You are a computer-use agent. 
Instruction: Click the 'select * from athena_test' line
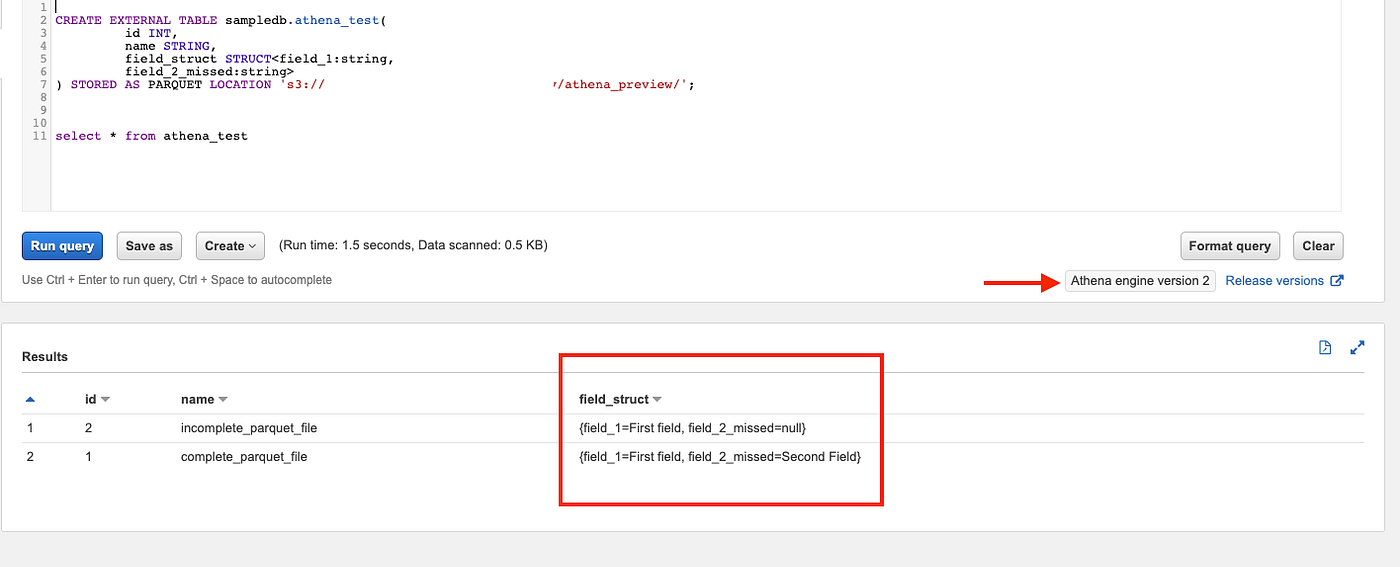click(151, 136)
